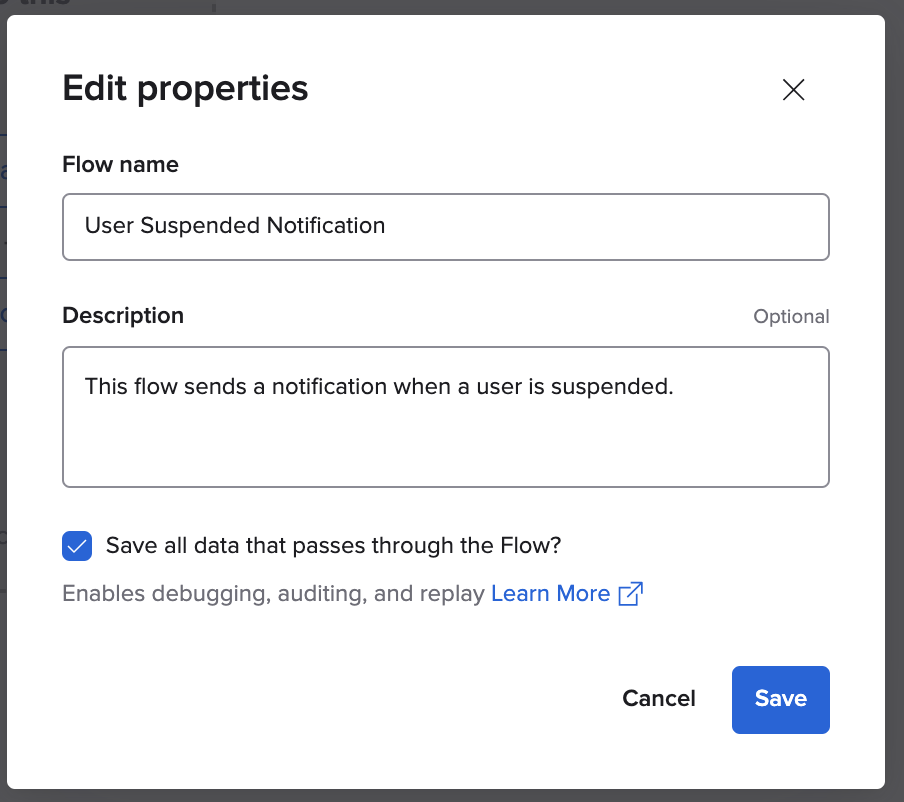Click the Description field label

[123, 316]
